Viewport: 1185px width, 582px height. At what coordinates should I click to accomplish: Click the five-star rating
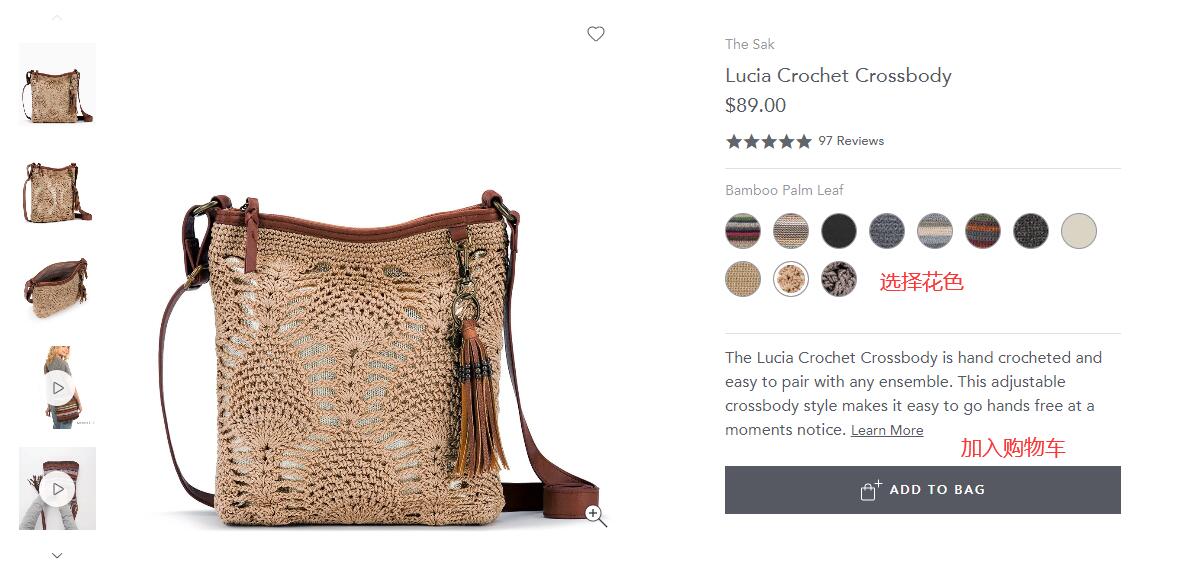tap(769, 141)
